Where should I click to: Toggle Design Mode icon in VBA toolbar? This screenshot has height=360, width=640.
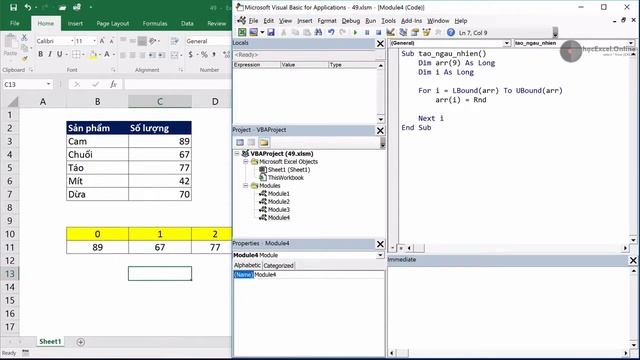(x=391, y=32)
